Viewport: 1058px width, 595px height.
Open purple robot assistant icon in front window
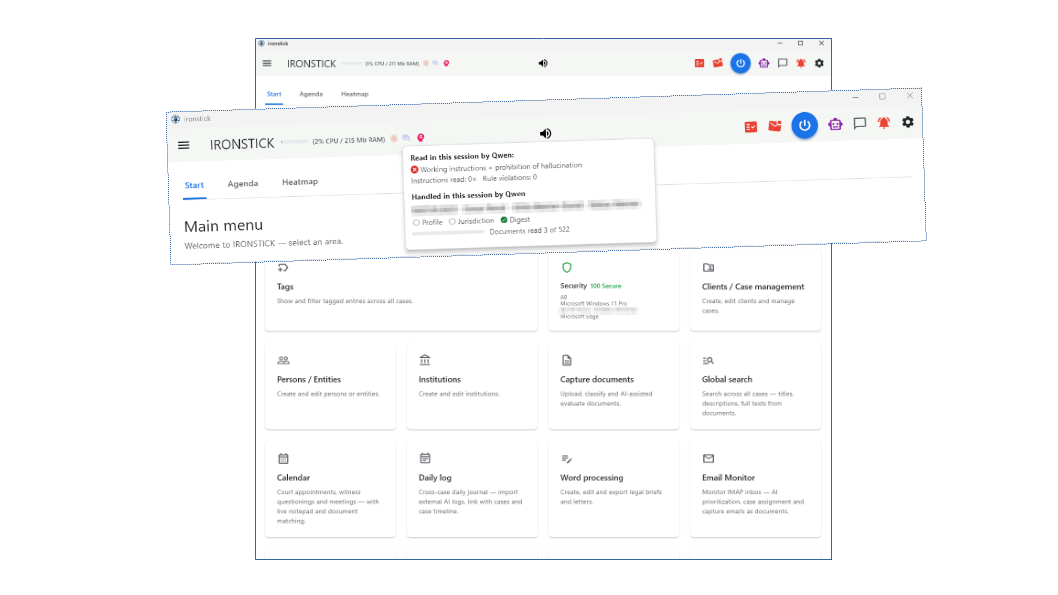(835, 124)
